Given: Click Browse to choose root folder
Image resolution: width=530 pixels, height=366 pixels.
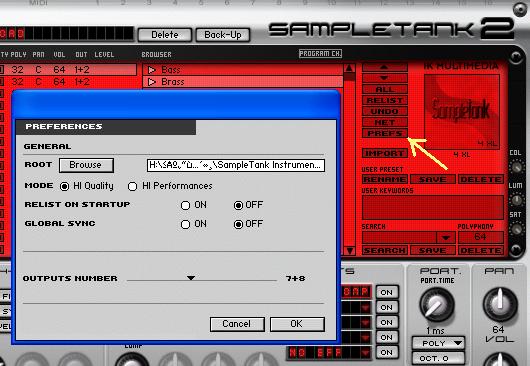Looking at the screenshot, I should click(86, 165).
